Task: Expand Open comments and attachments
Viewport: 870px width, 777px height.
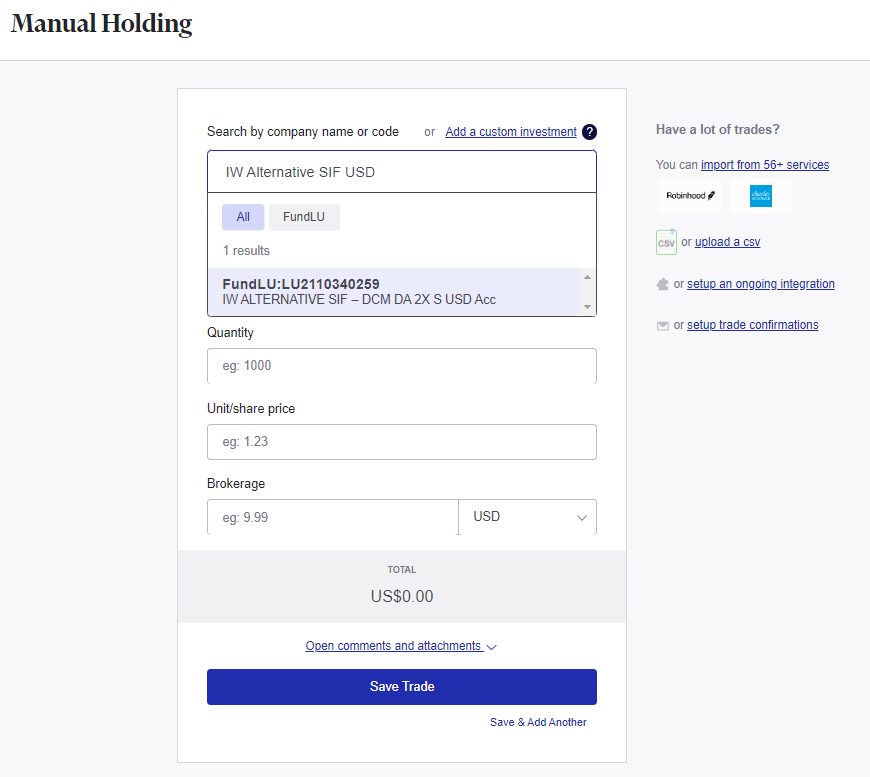Action: tap(401, 646)
